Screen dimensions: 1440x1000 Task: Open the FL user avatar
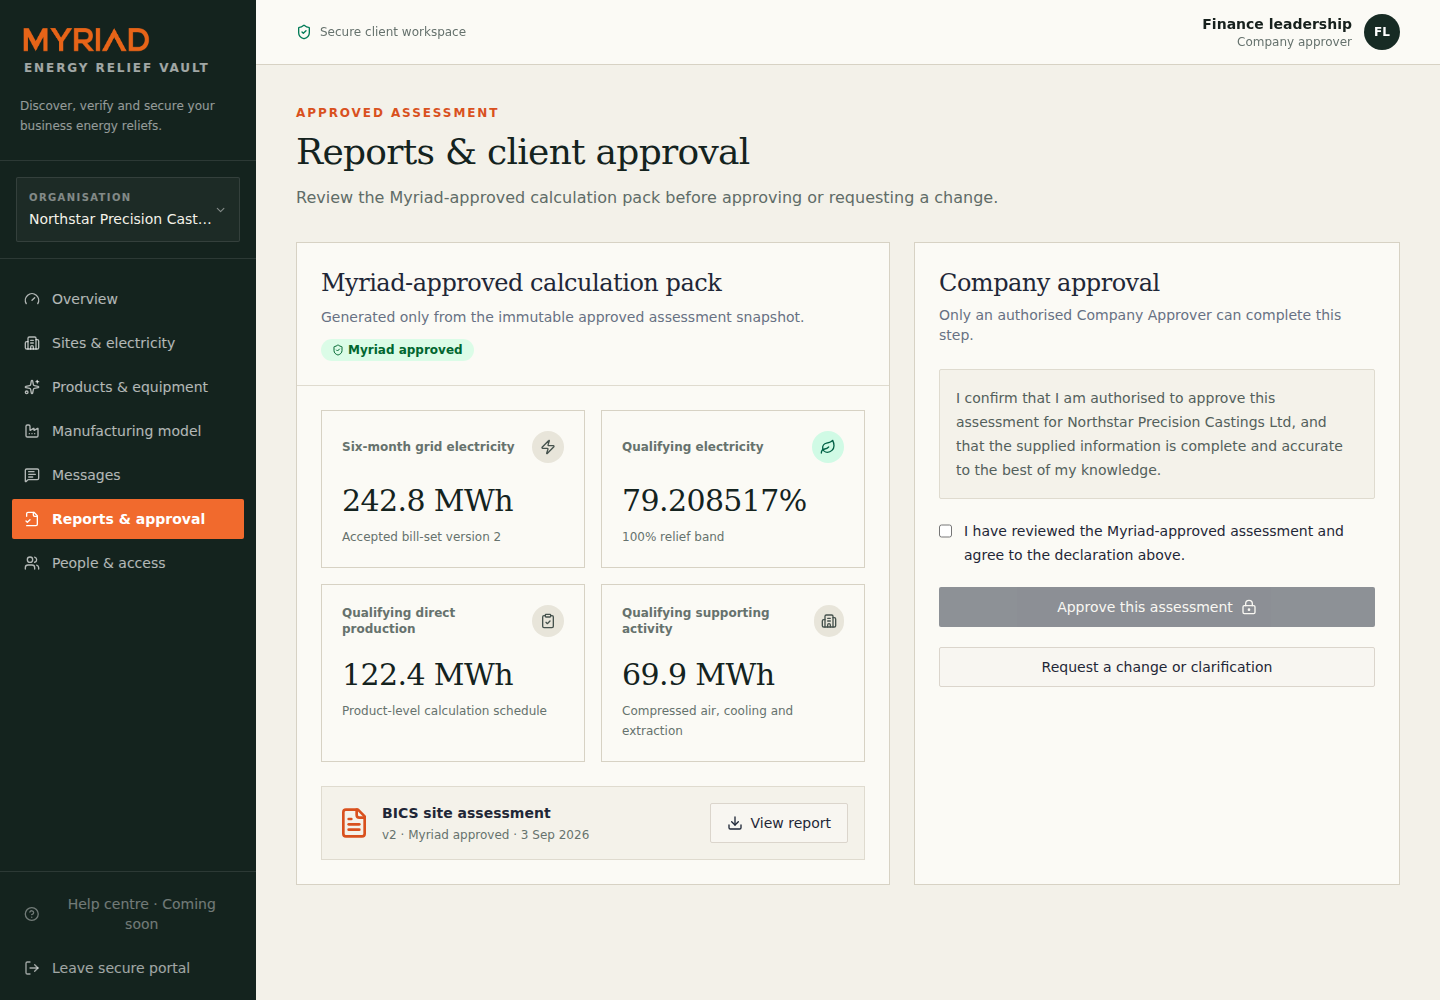point(1382,32)
